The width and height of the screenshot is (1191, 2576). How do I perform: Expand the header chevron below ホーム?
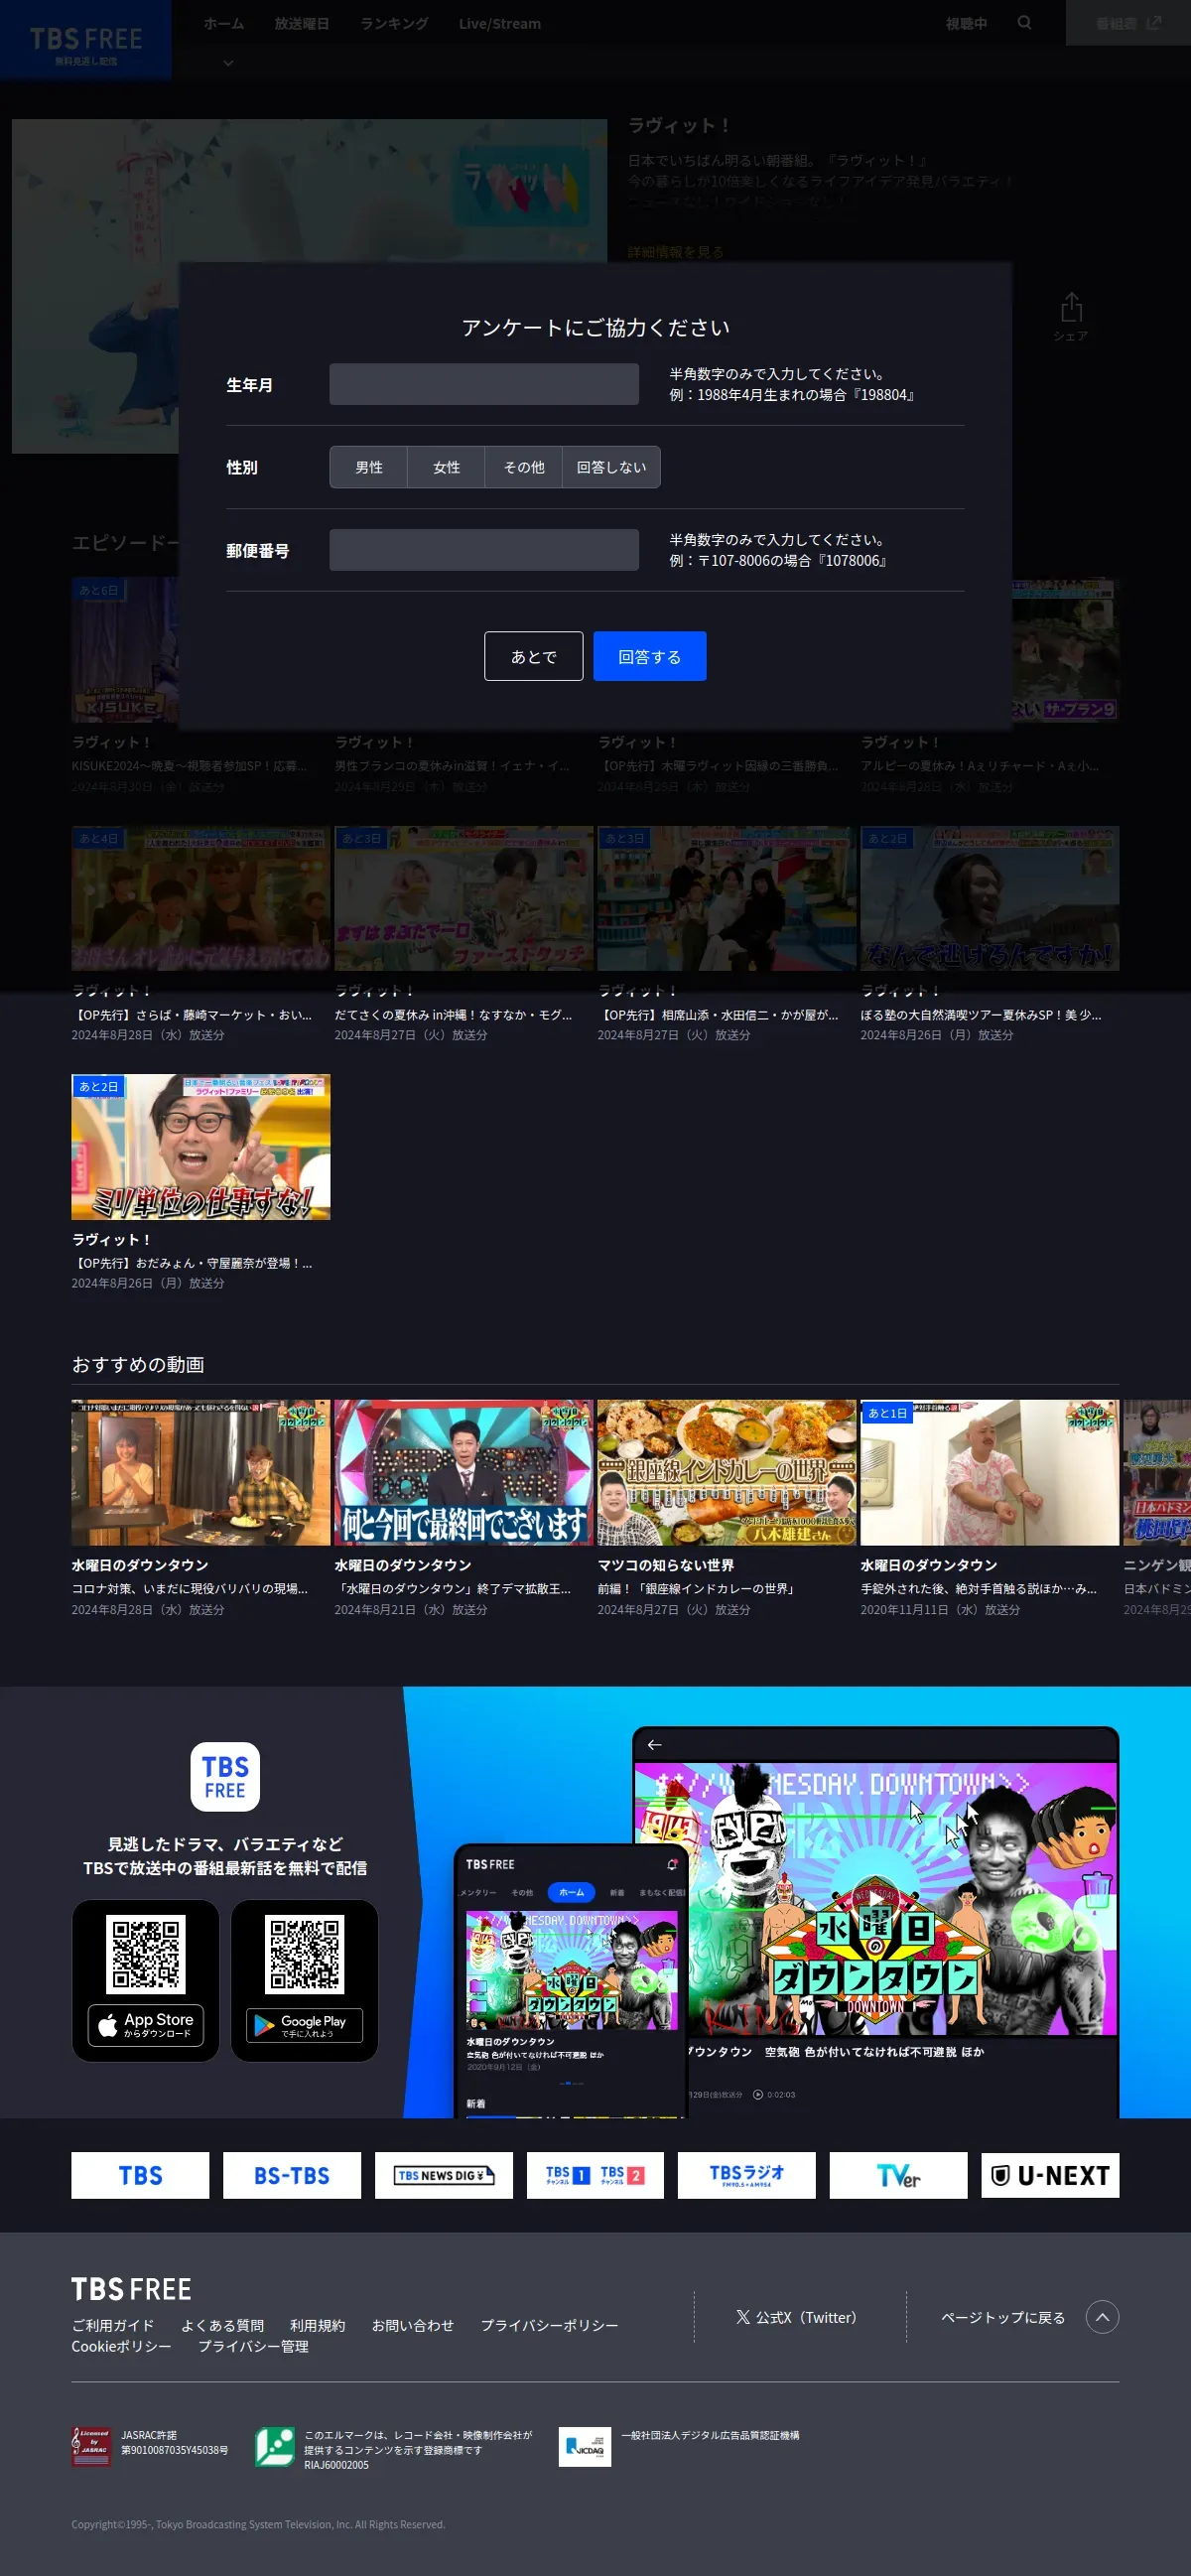click(228, 63)
